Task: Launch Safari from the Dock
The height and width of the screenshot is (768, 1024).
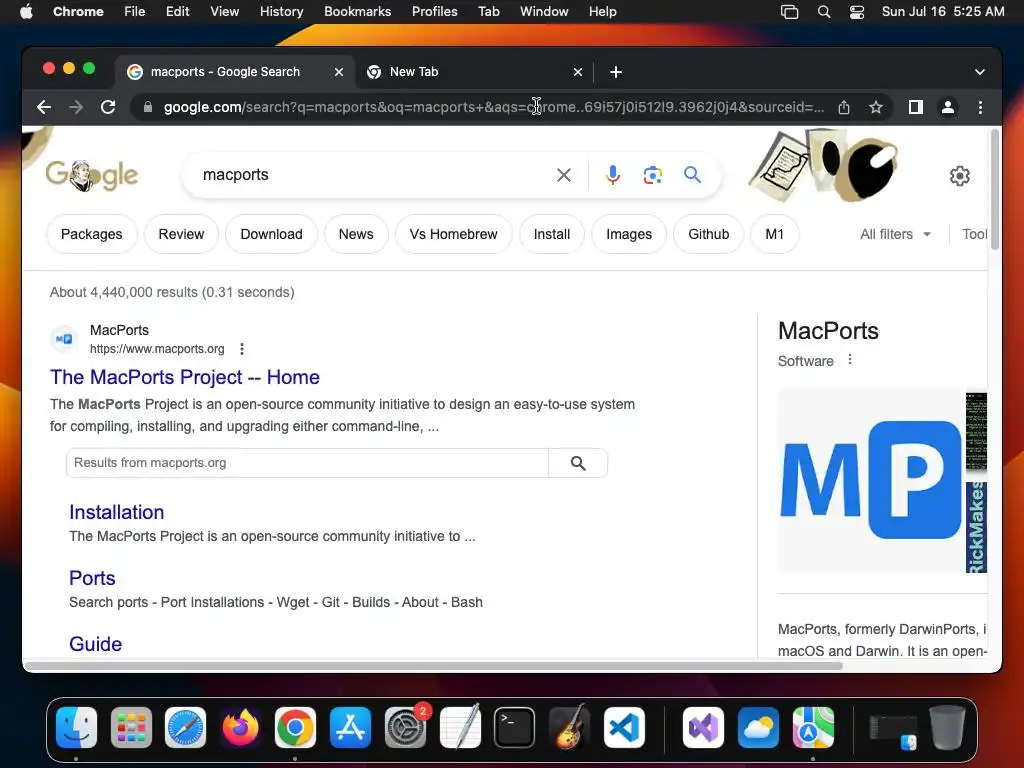Action: coord(185,727)
